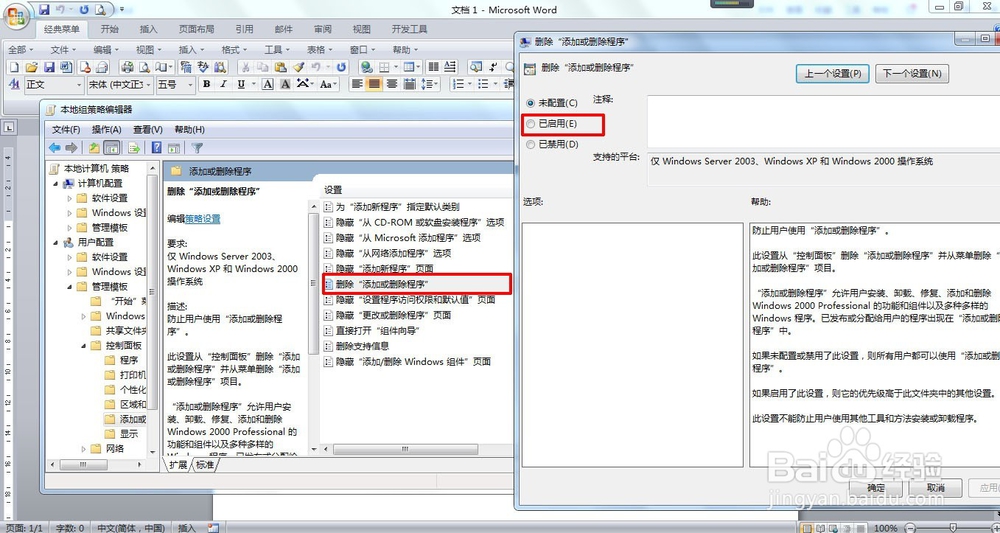This screenshot has height=533, width=1000.
Task: Switch to the 引用 ribbon tab
Action: click(244, 29)
